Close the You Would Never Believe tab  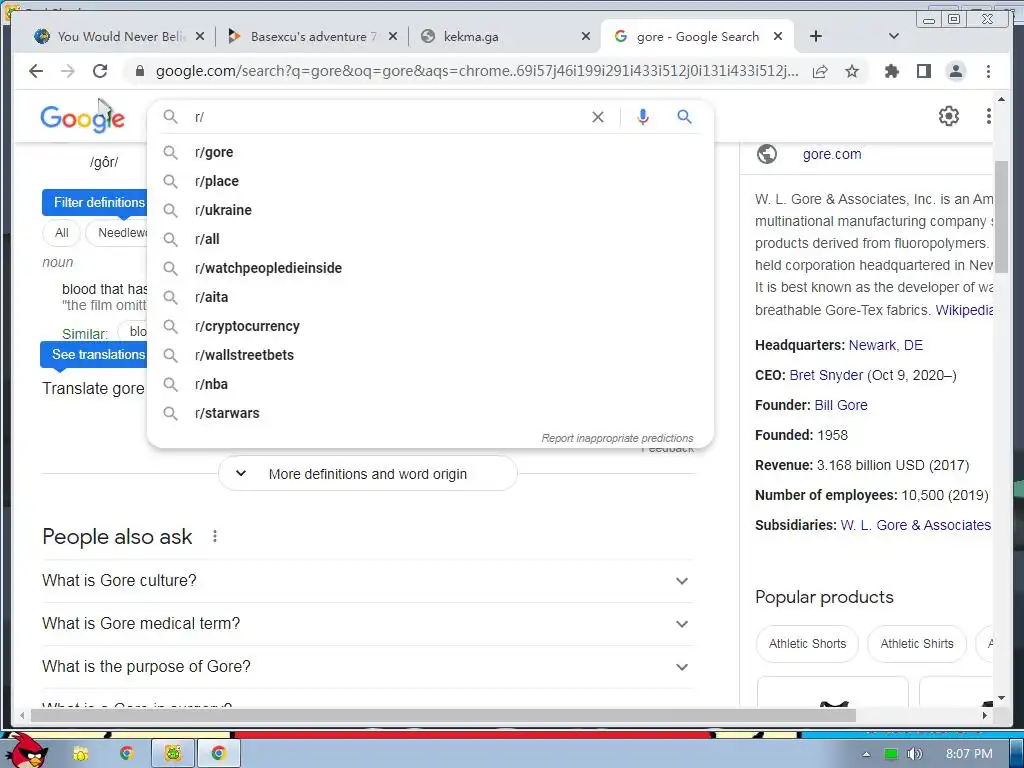point(200,37)
